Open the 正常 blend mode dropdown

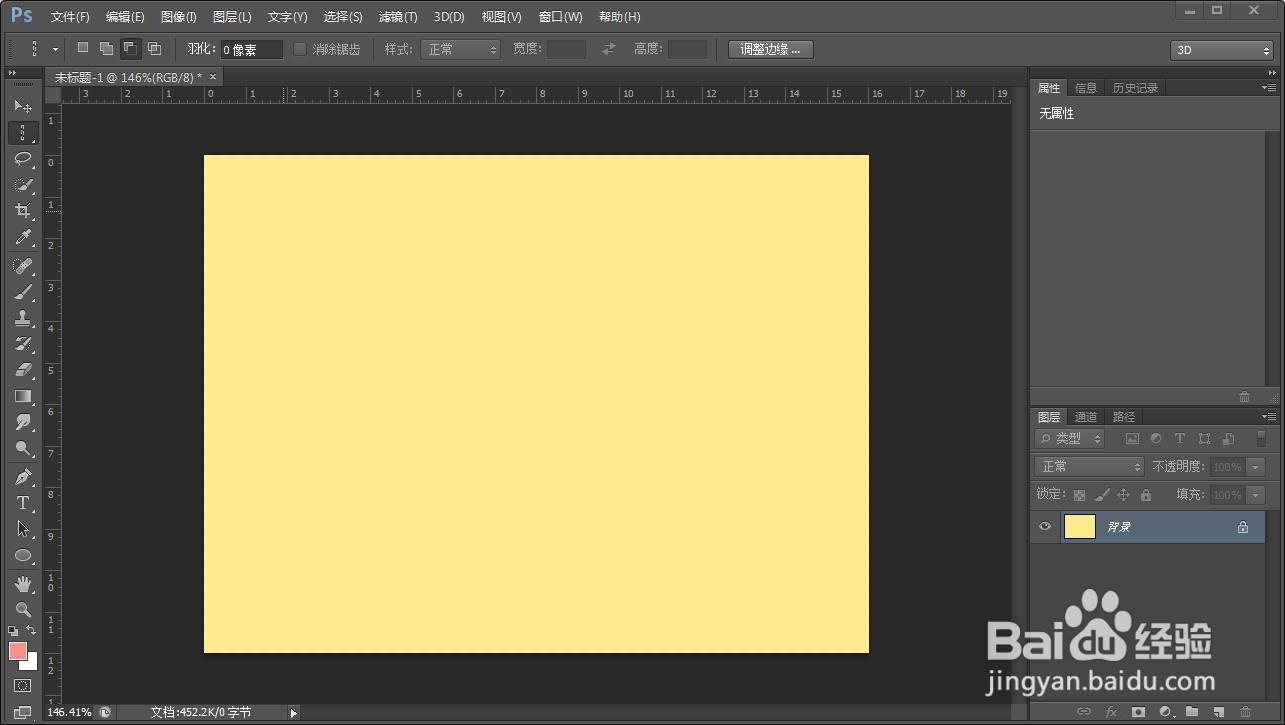click(1089, 467)
